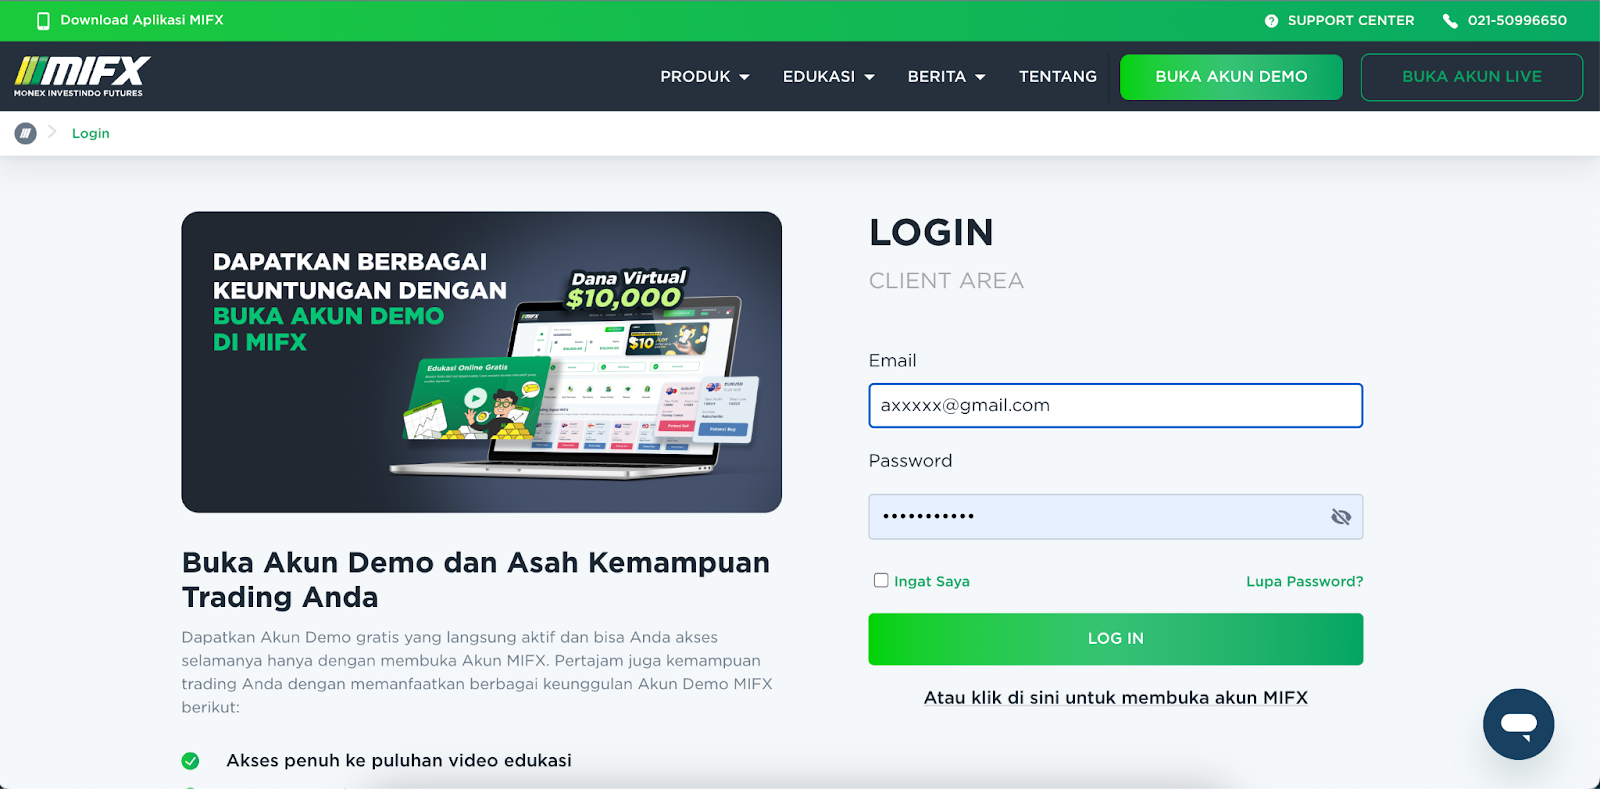Screen dimensions: 1600x789
Task: Click the Password input field
Action: click(x=1115, y=517)
